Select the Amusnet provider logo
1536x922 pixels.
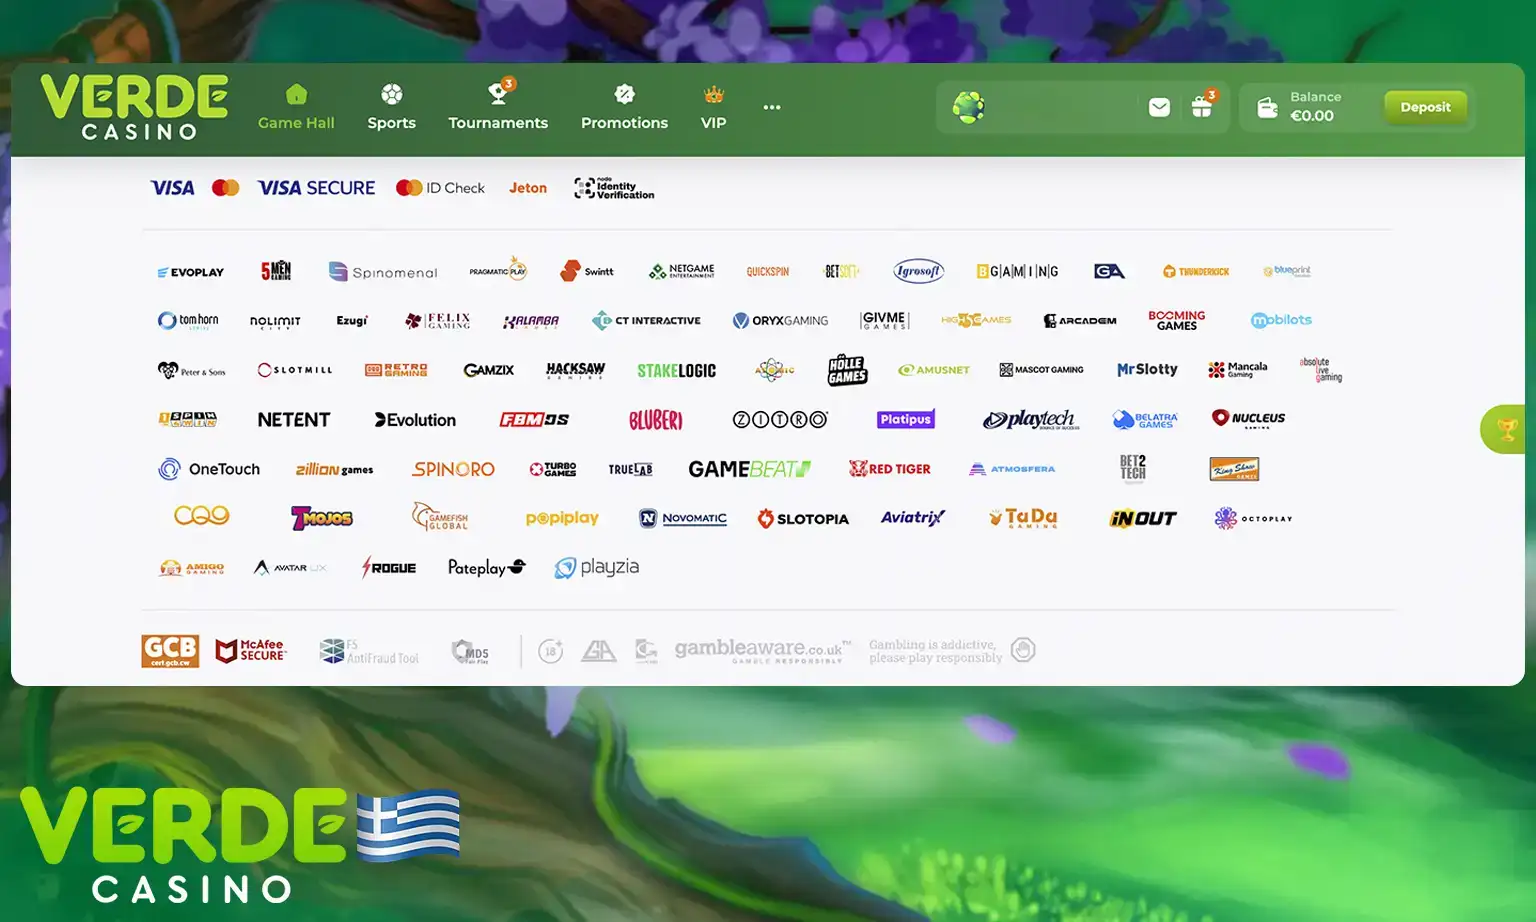(x=934, y=370)
